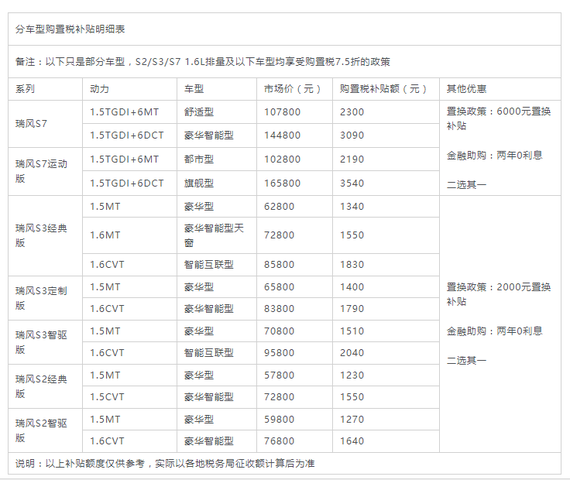This screenshot has height=480, width=570.
Task: Click the market price 83800
Action: point(279,309)
